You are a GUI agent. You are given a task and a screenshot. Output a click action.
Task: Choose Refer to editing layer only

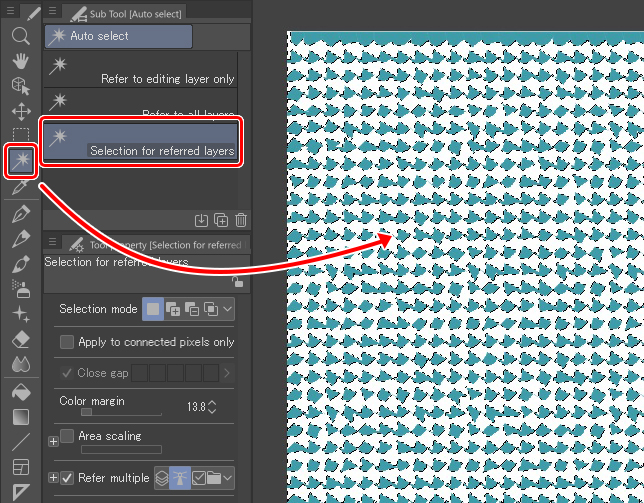click(142, 70)
